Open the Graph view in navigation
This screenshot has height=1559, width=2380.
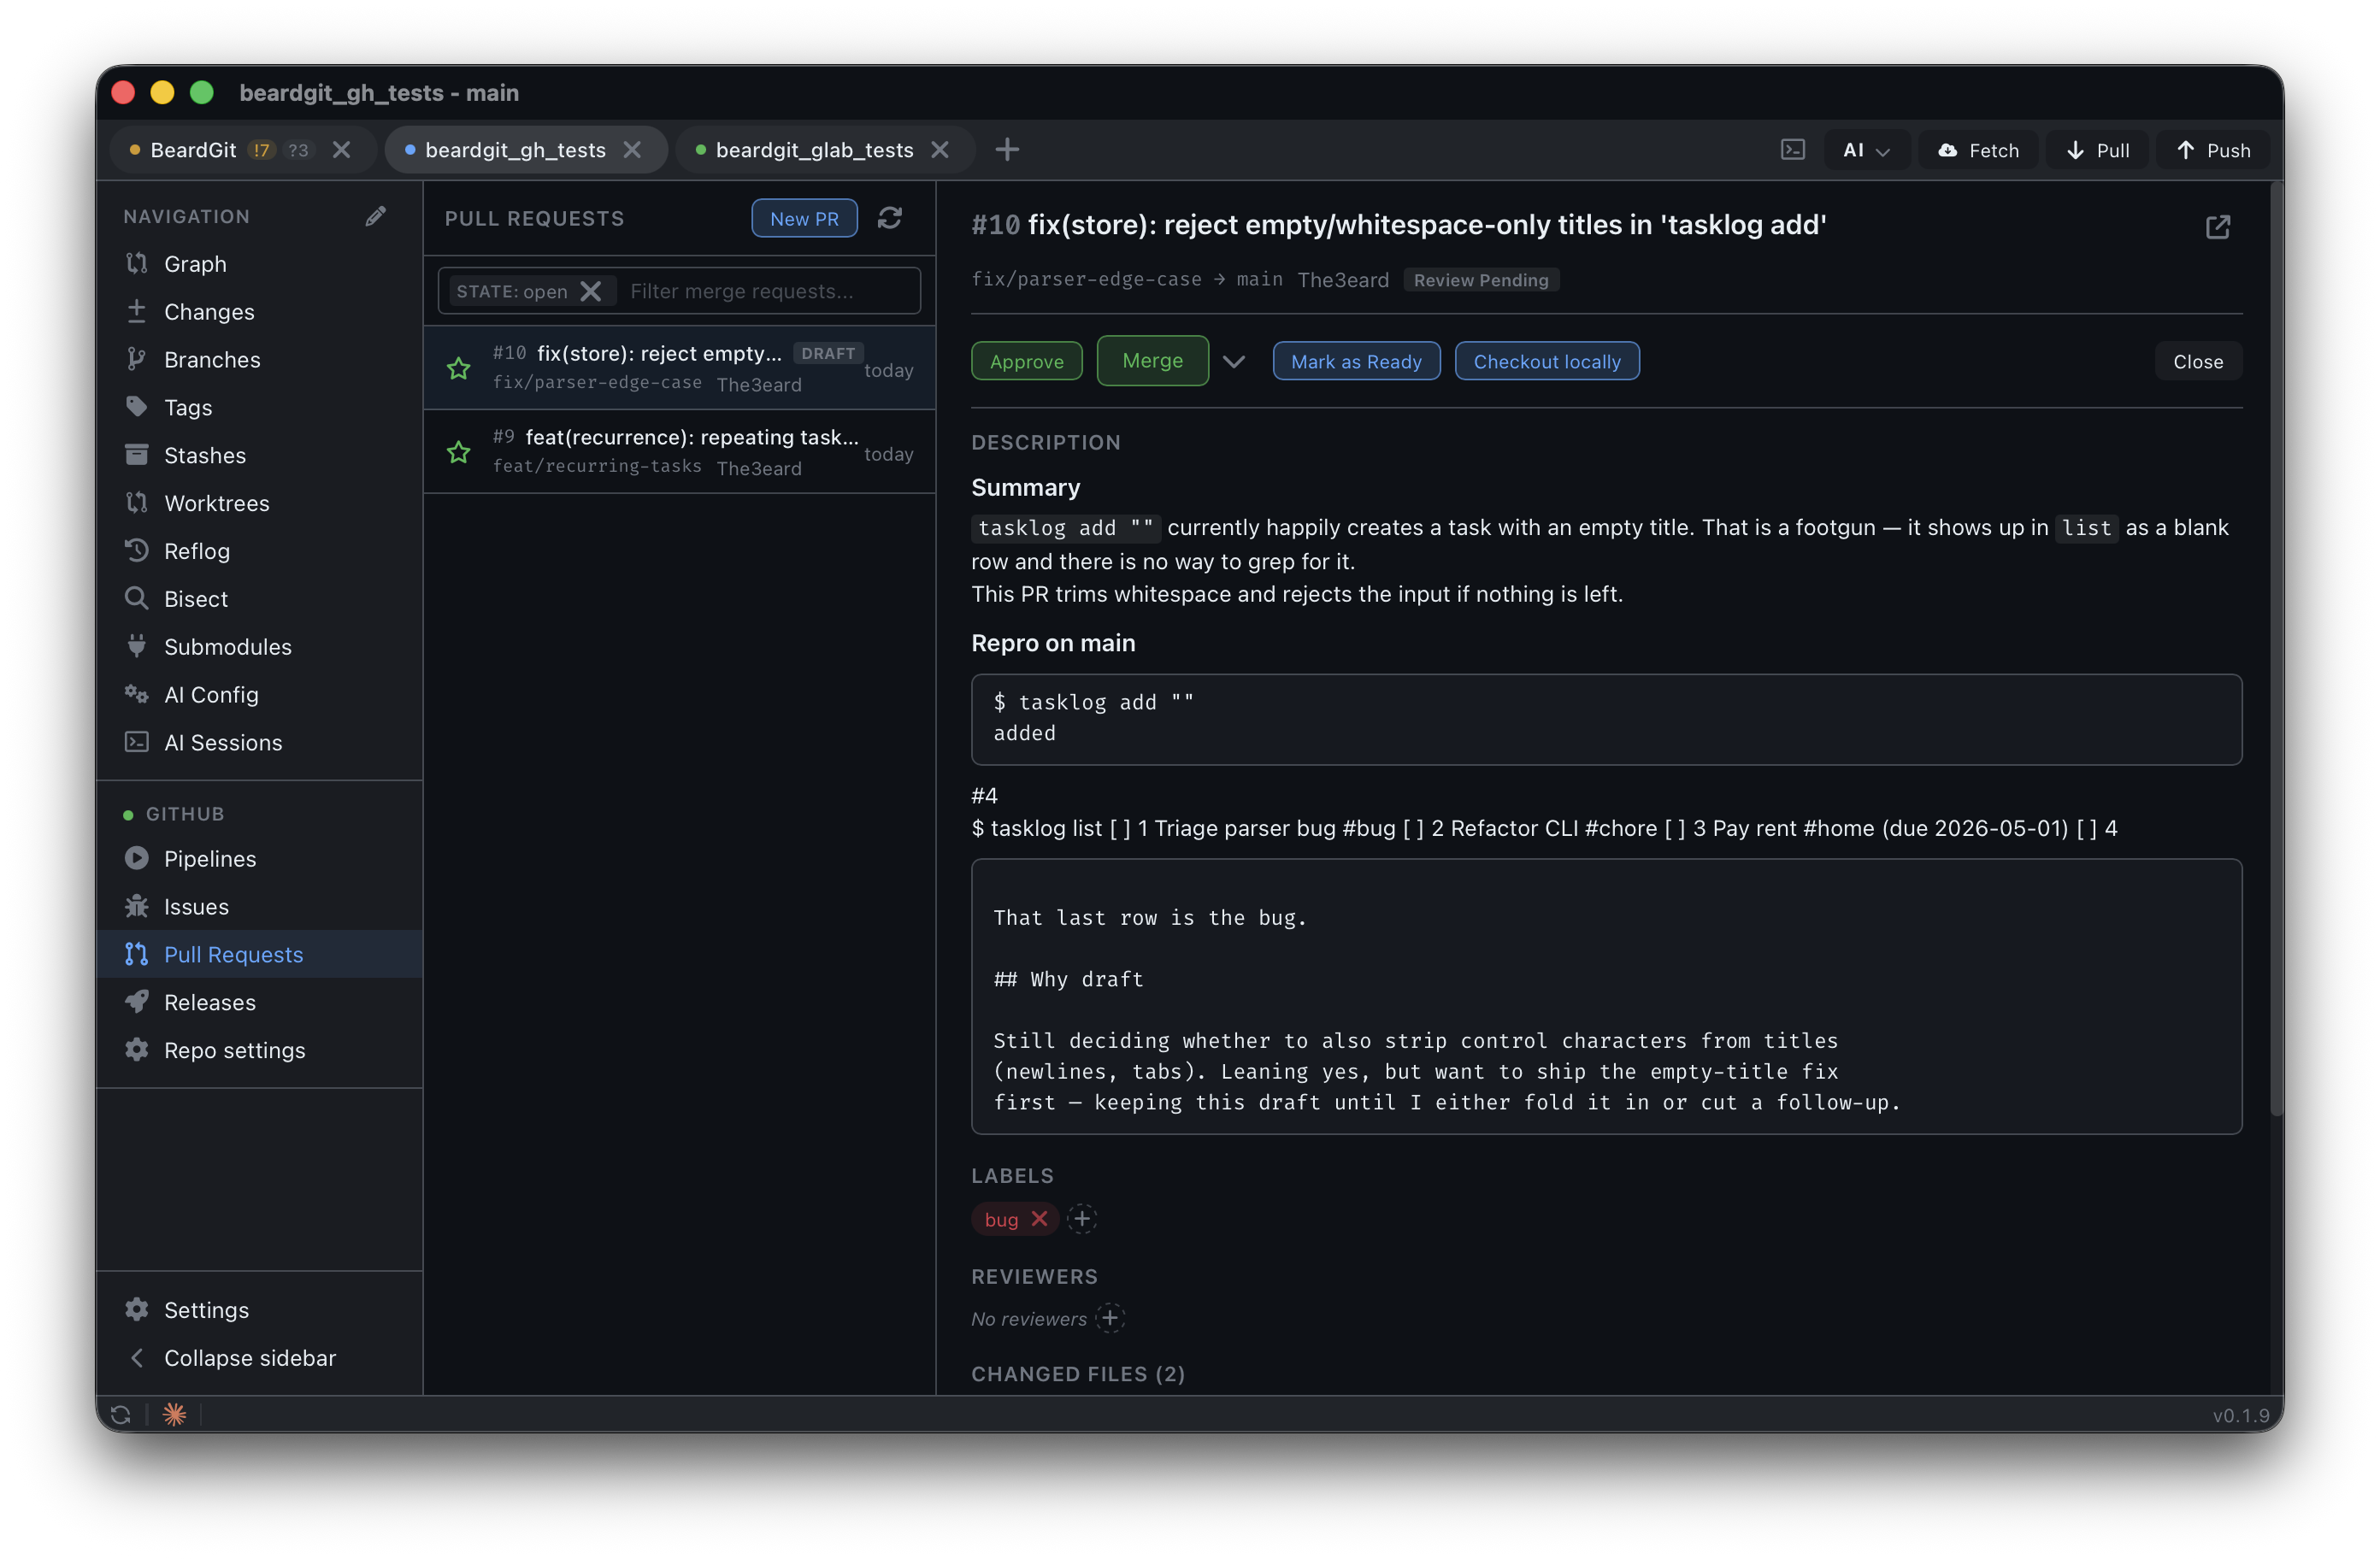pos(259,264)
